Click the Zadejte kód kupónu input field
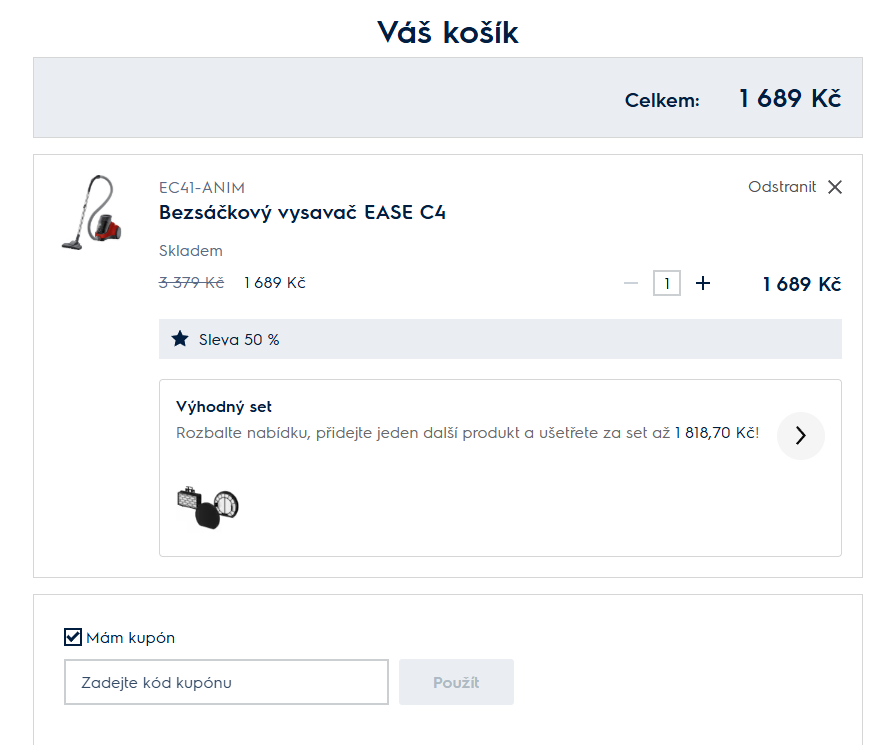Viewport: 892px width, 745px height. coord(225,681)
